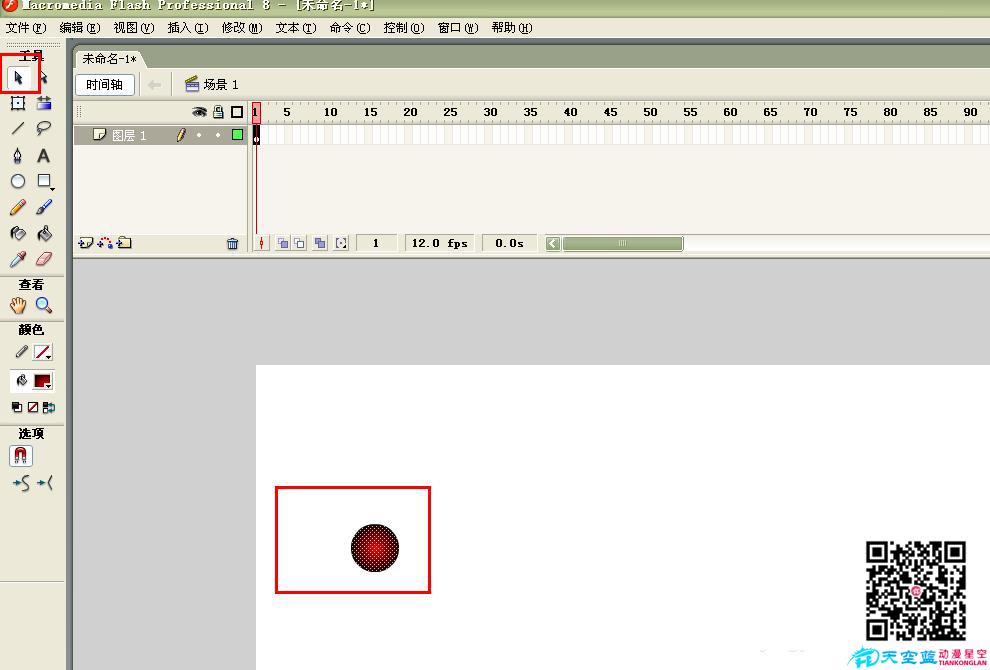Click the Straighten option icon
The width and height of the screenshot is (990, 670).
click(45, 484)
